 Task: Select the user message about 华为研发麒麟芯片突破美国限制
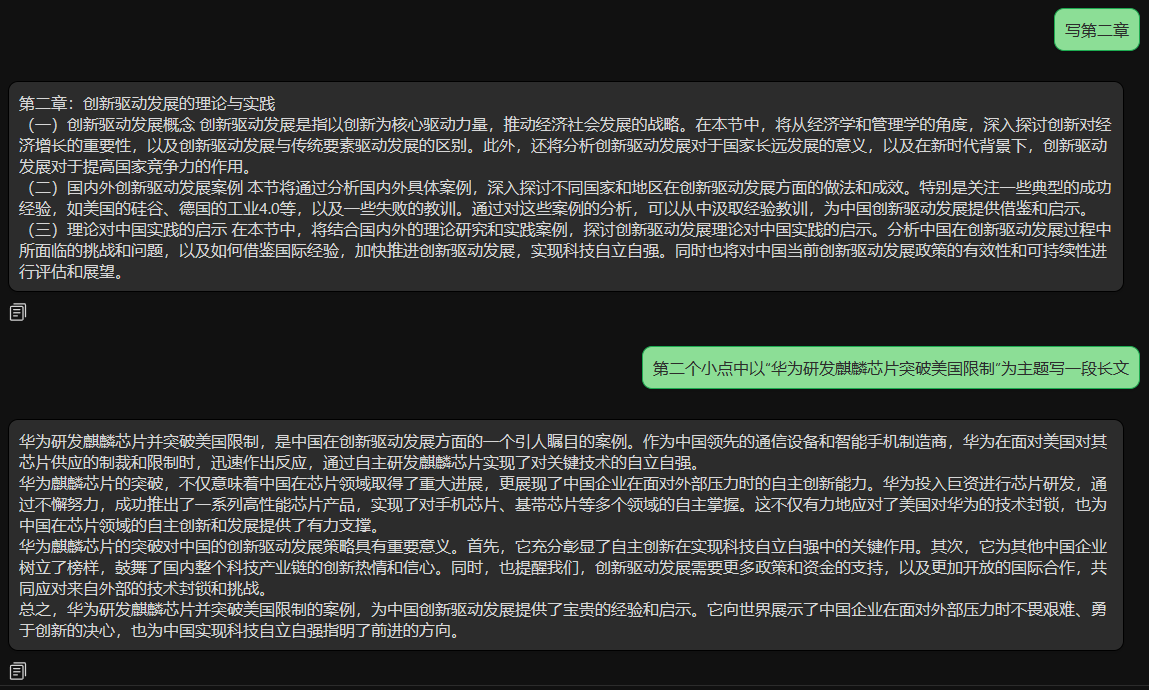(890, 368)
